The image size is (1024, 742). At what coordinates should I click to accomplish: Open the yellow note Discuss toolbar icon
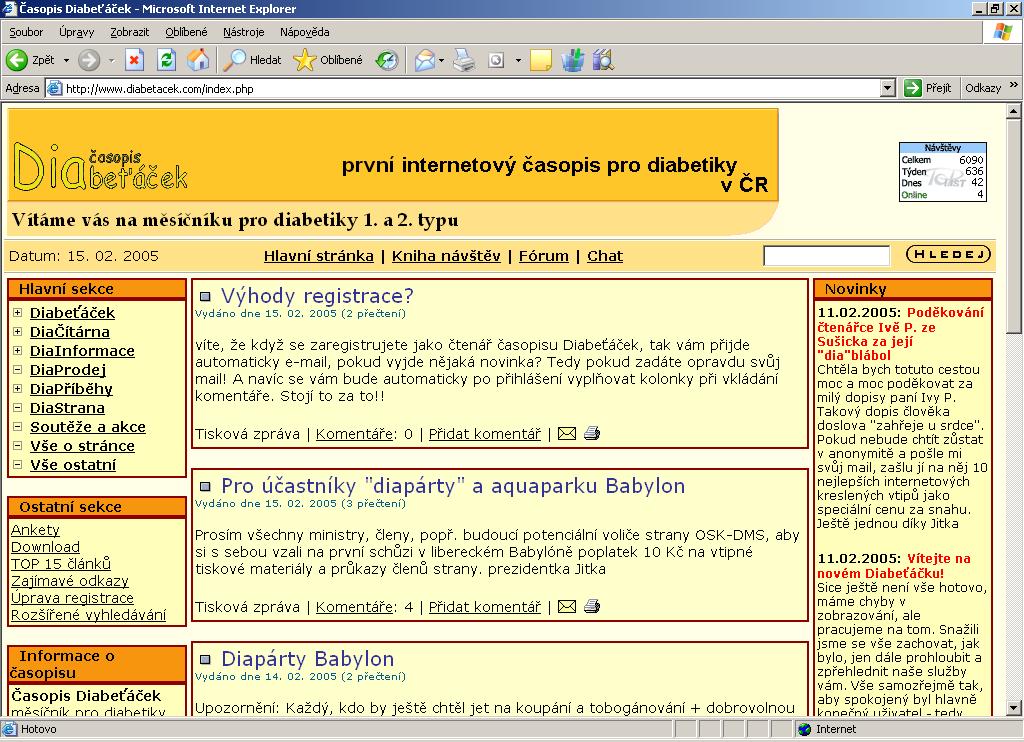coord(541,60)
